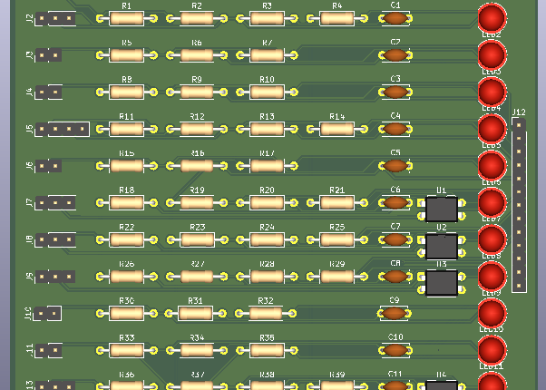
Task: Click the J3 two-pin connector
Action: (x=49, y=55)
